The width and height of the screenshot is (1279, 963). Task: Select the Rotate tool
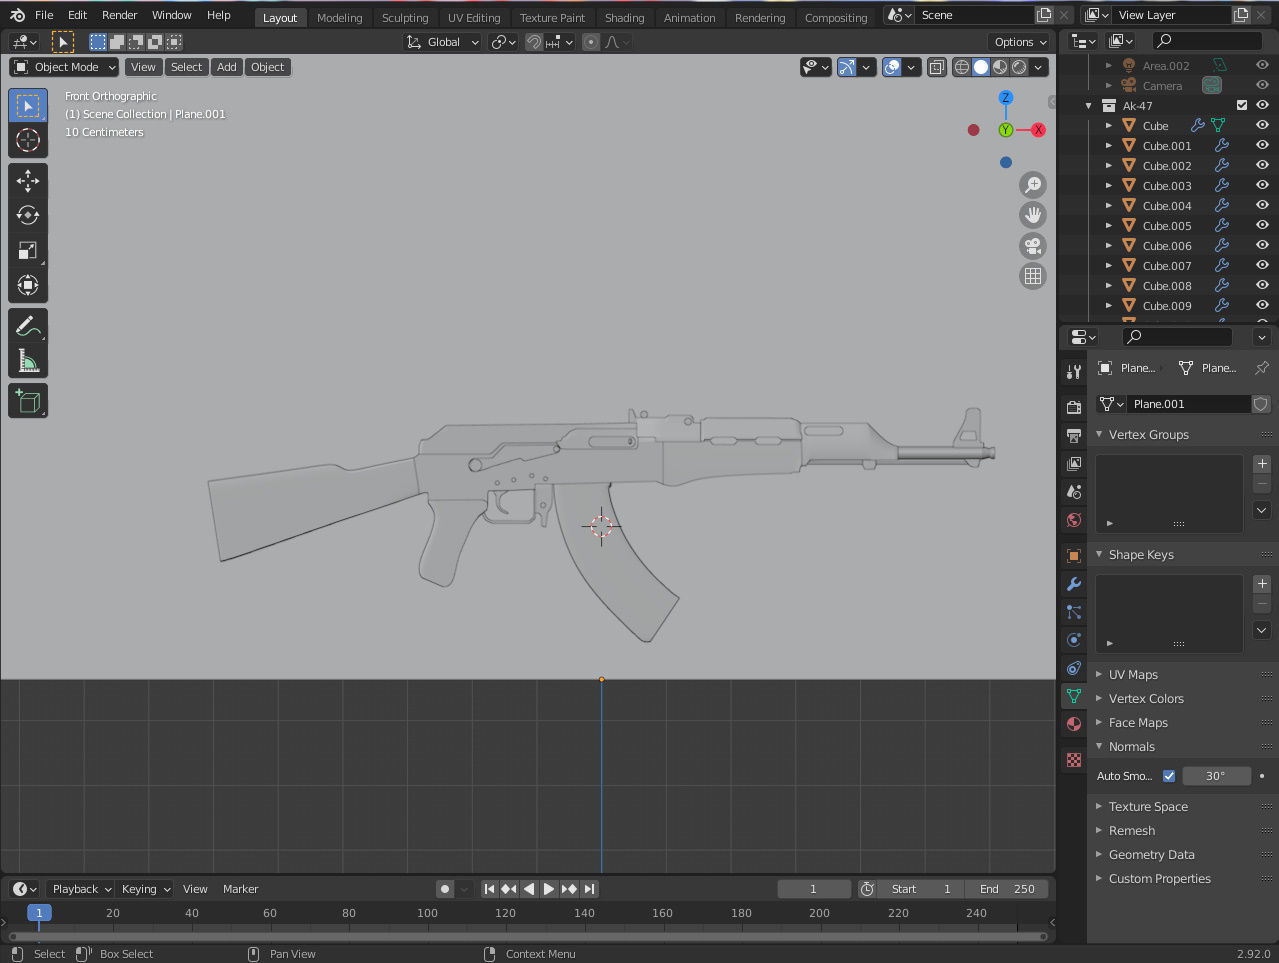click(x=27, y=215)
